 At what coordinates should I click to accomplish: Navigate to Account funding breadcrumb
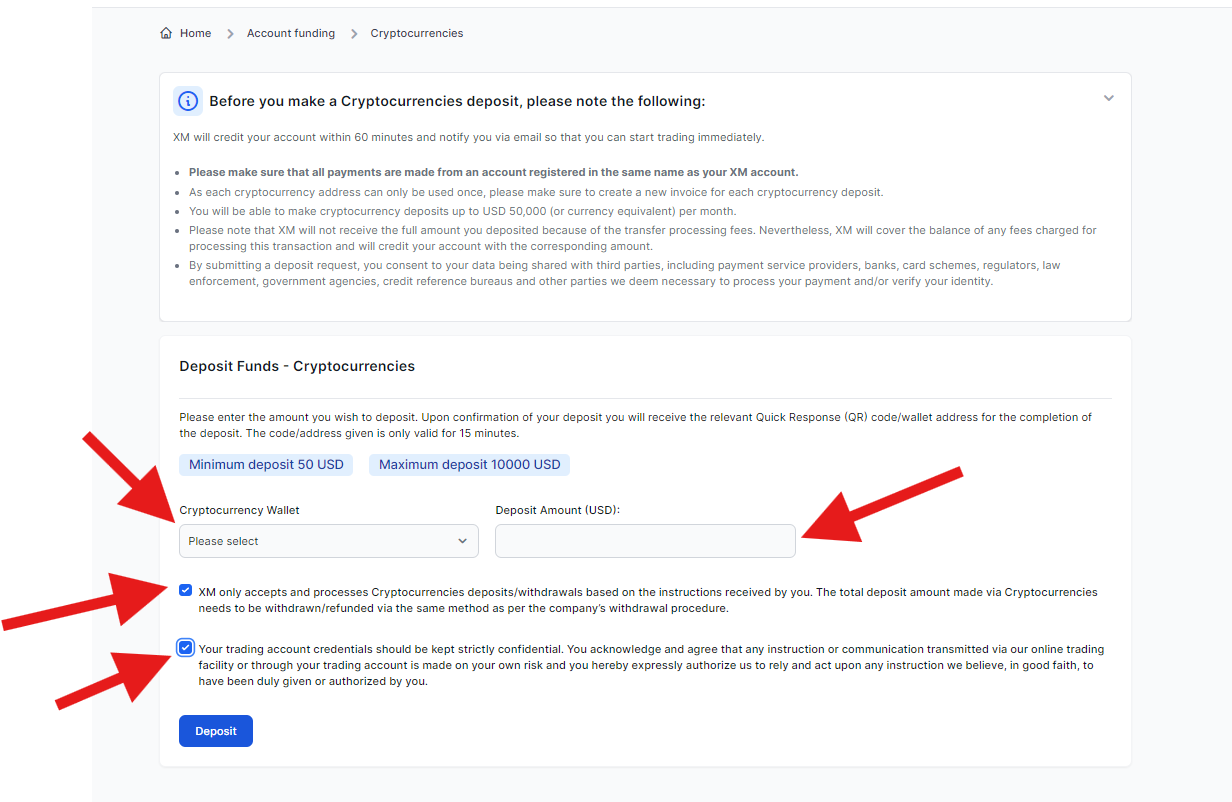pos(291,33)
